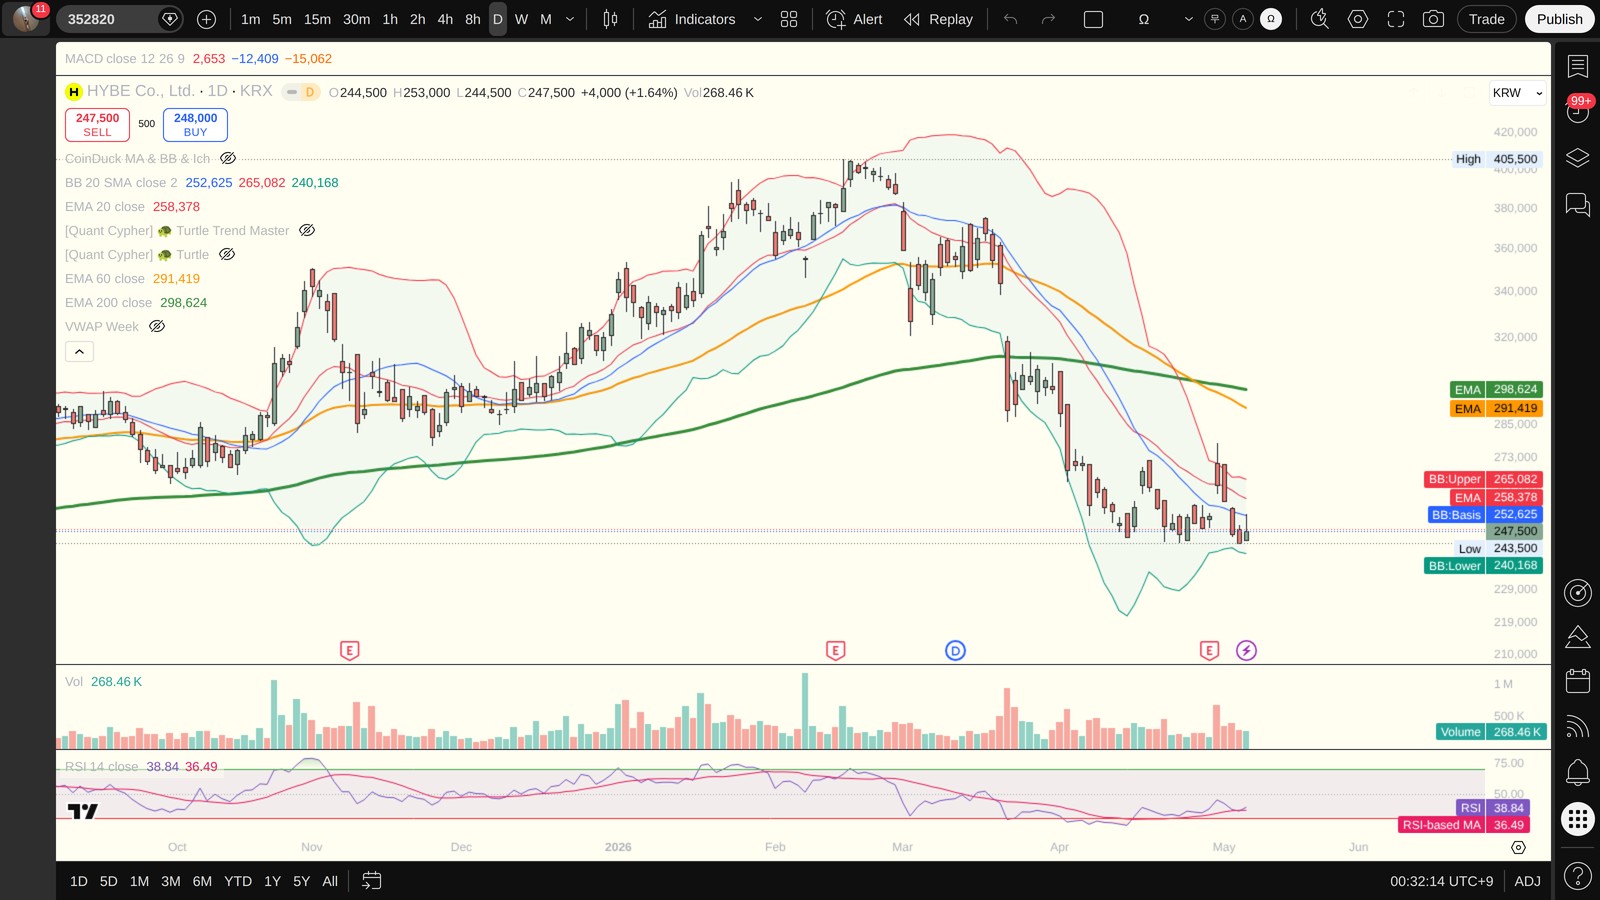Collapse the indicator legend chevron
Image resolution: width=1600 pixels, height=900 pixels.
pos(79,351)
